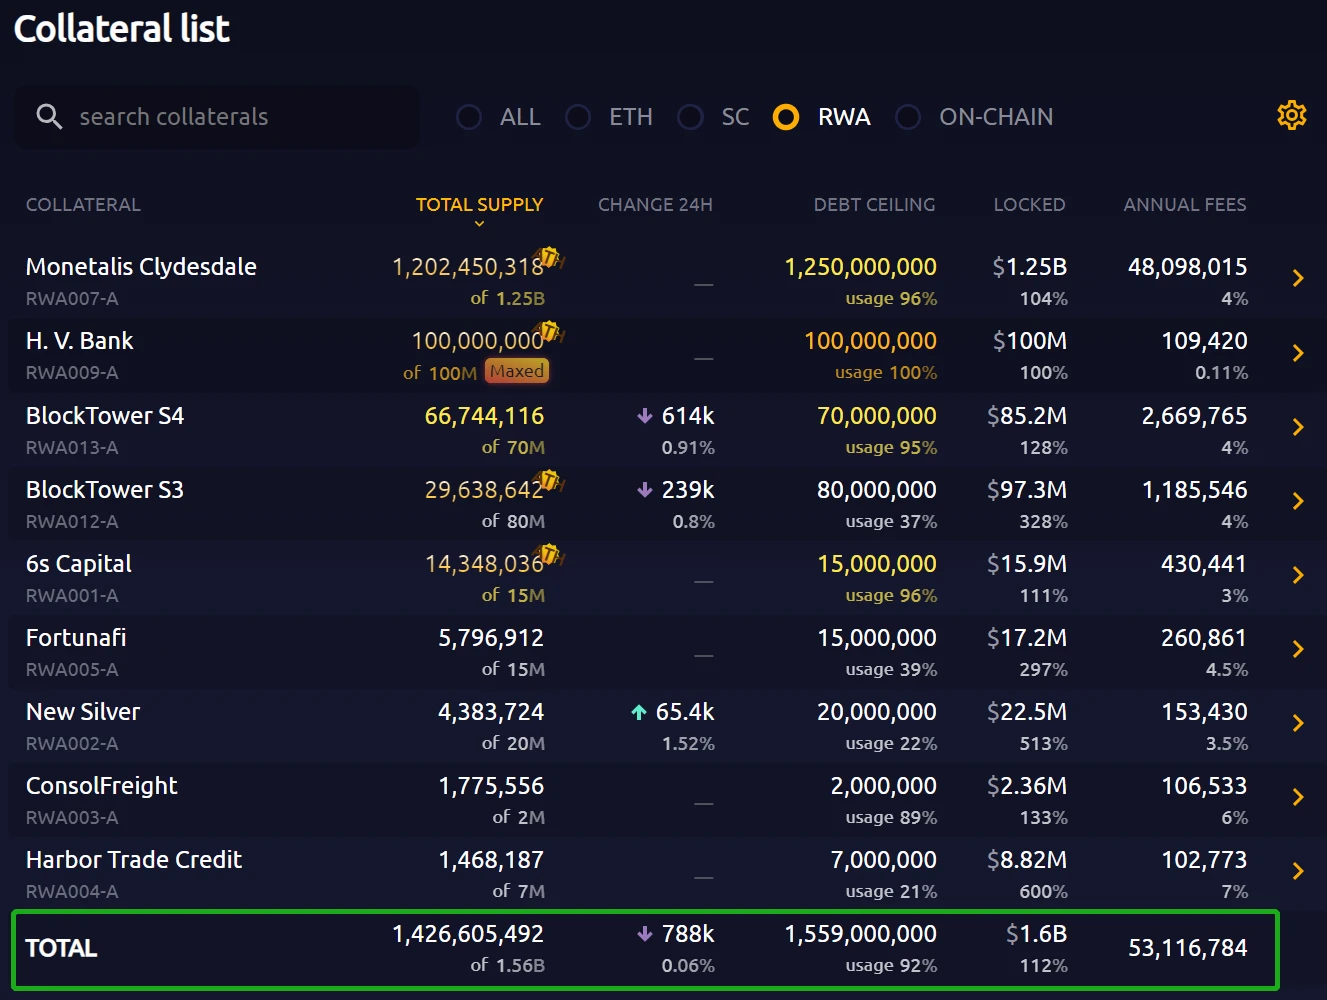This screenshot has height=1000, width=1327.
Task: Select the ALL filter radio button
Action: pyautogui.click(x=469, y=117)
